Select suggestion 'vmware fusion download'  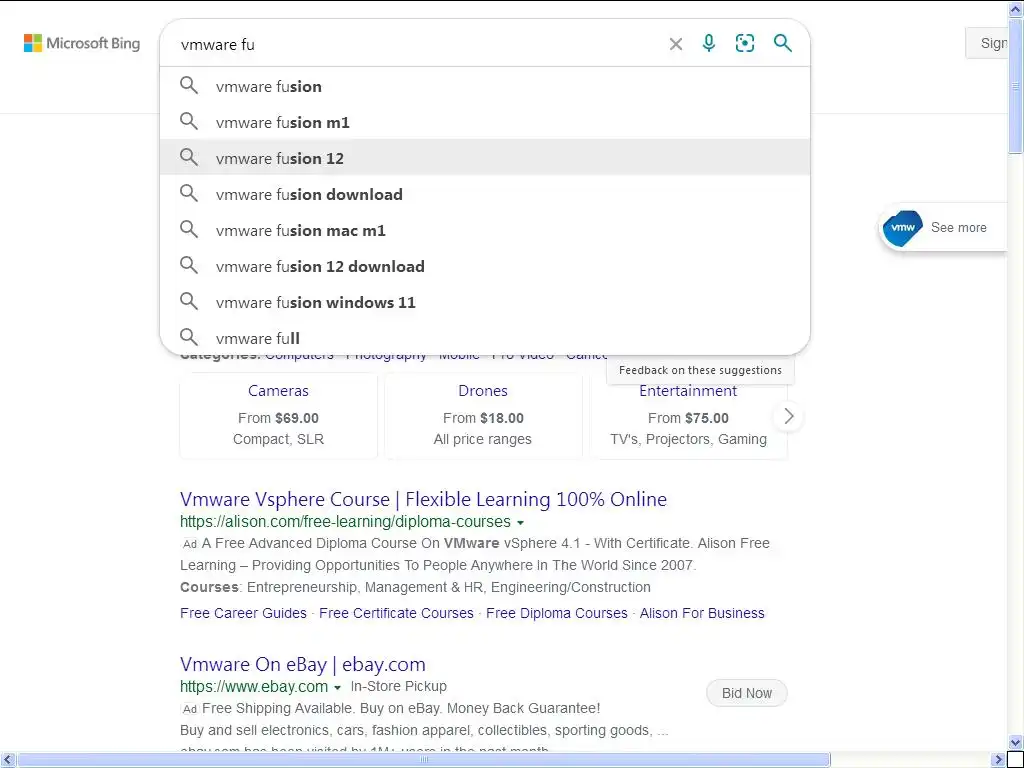[x=485, y=194]
